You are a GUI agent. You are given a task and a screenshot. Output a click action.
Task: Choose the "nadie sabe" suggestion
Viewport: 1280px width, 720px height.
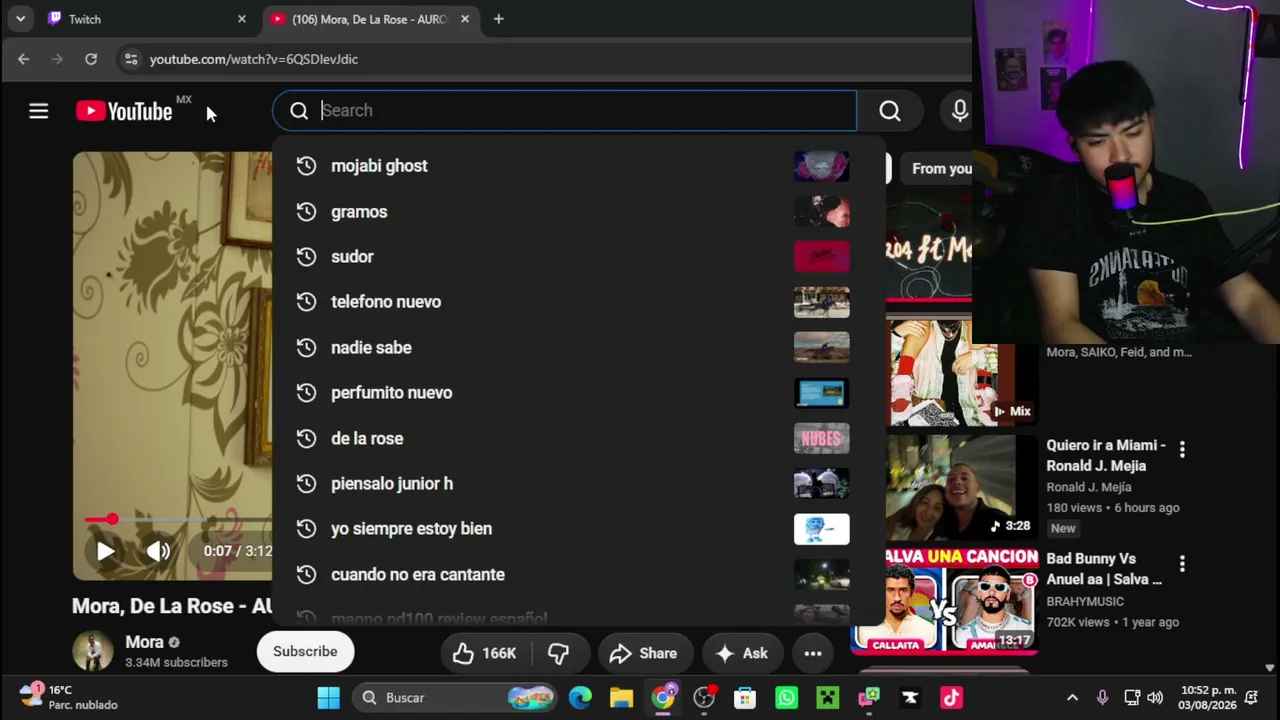tap(578, 348)
